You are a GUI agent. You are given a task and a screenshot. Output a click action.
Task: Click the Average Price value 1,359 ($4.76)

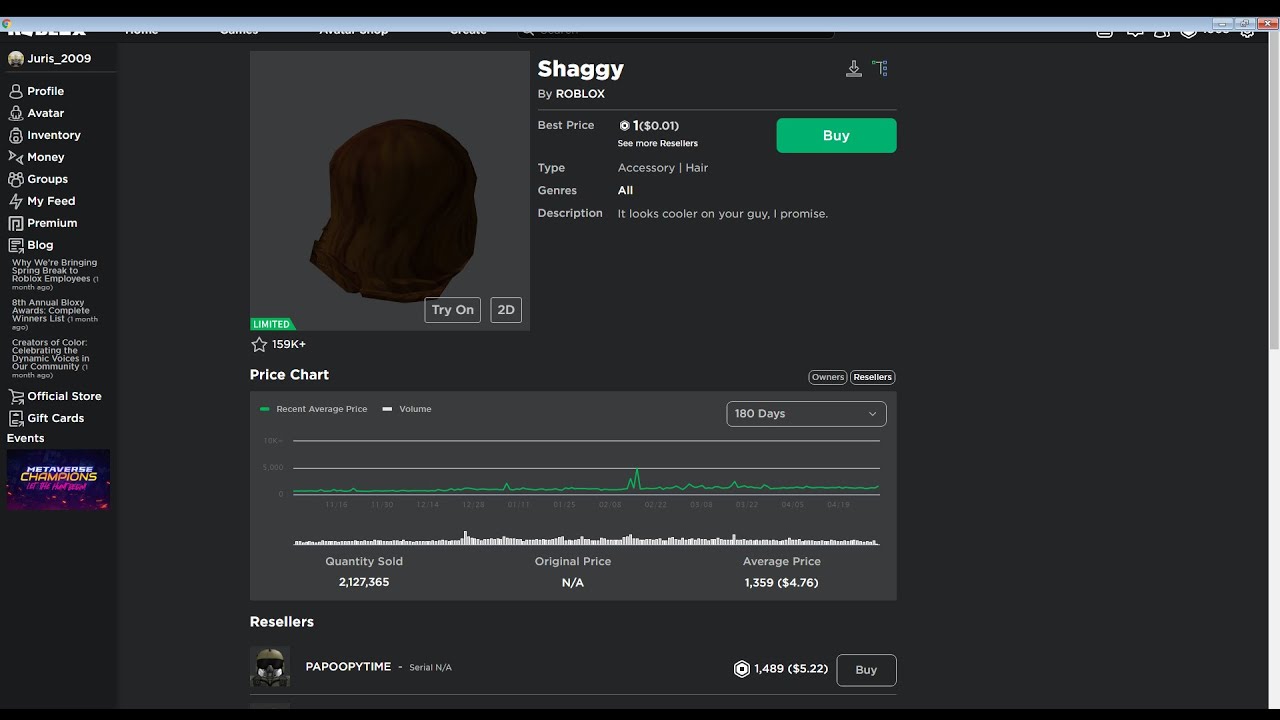click(x=781, y=582)
